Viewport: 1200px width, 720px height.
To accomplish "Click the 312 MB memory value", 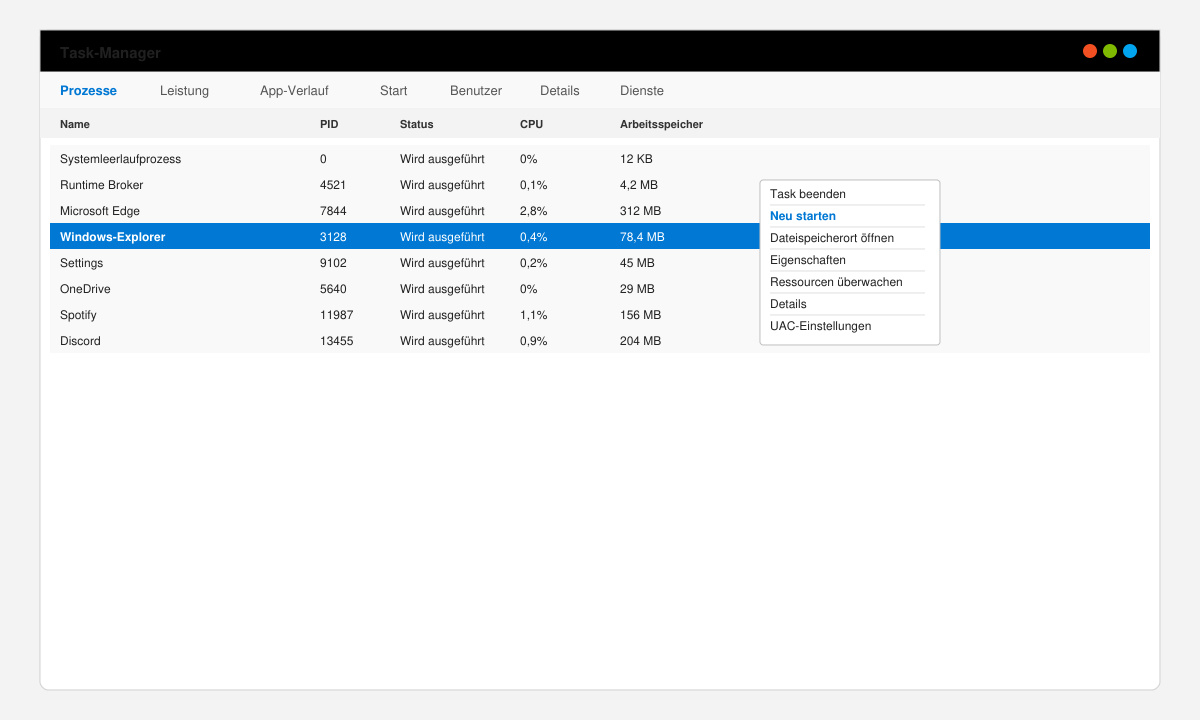I will coord(640,211).
